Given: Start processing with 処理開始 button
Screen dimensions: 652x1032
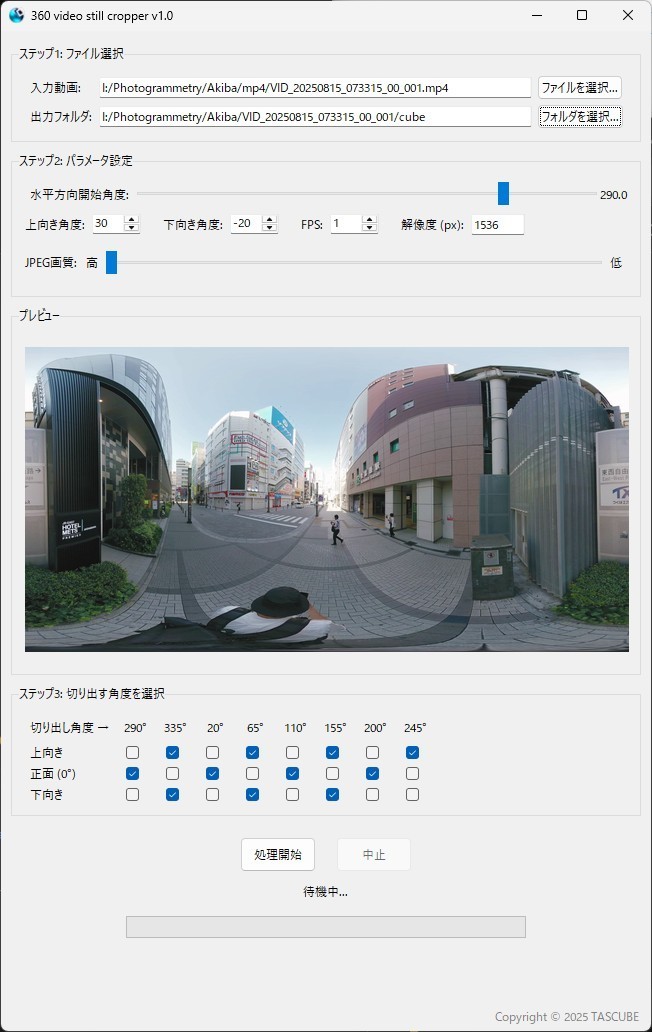Looking at the screenshot, I should click(278, 854).
